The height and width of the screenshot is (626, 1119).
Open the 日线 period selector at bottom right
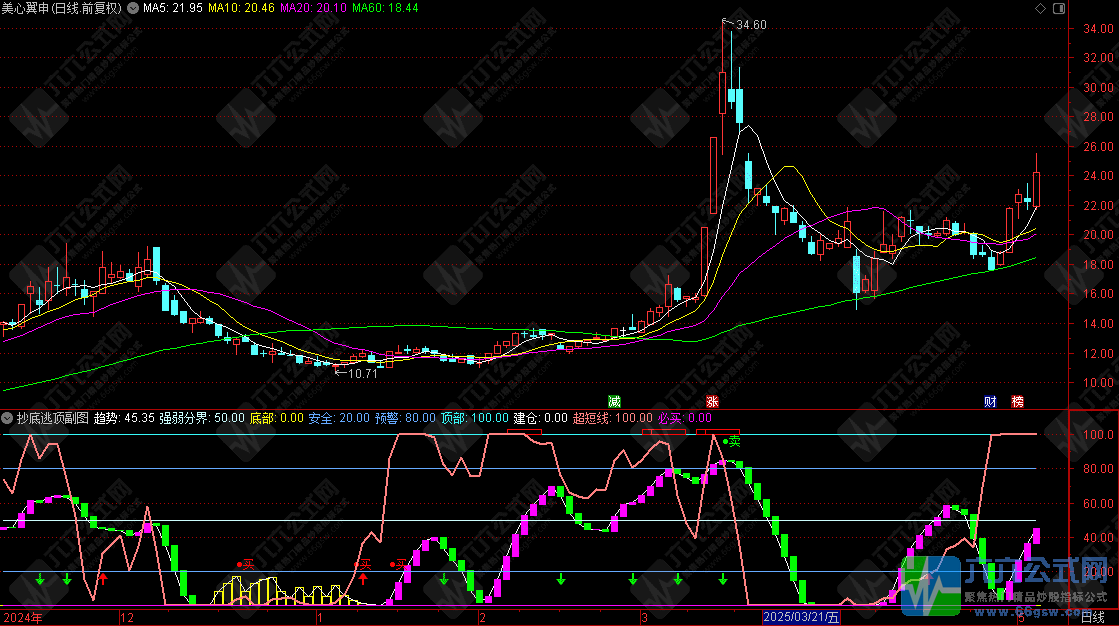pos(1093,618)
